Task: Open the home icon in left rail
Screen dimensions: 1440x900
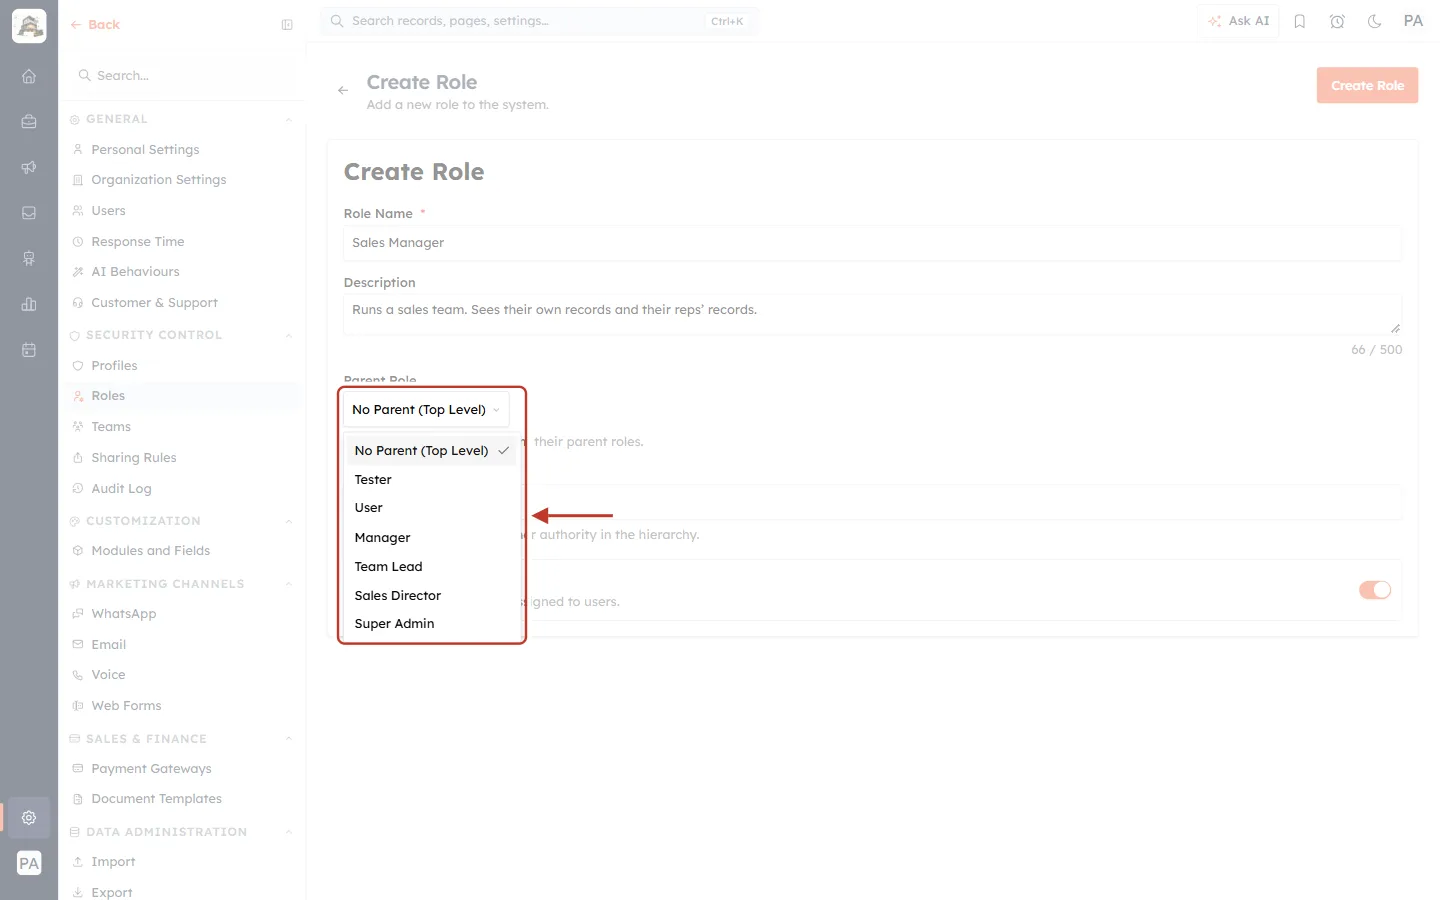Action: tap(29, 76)
